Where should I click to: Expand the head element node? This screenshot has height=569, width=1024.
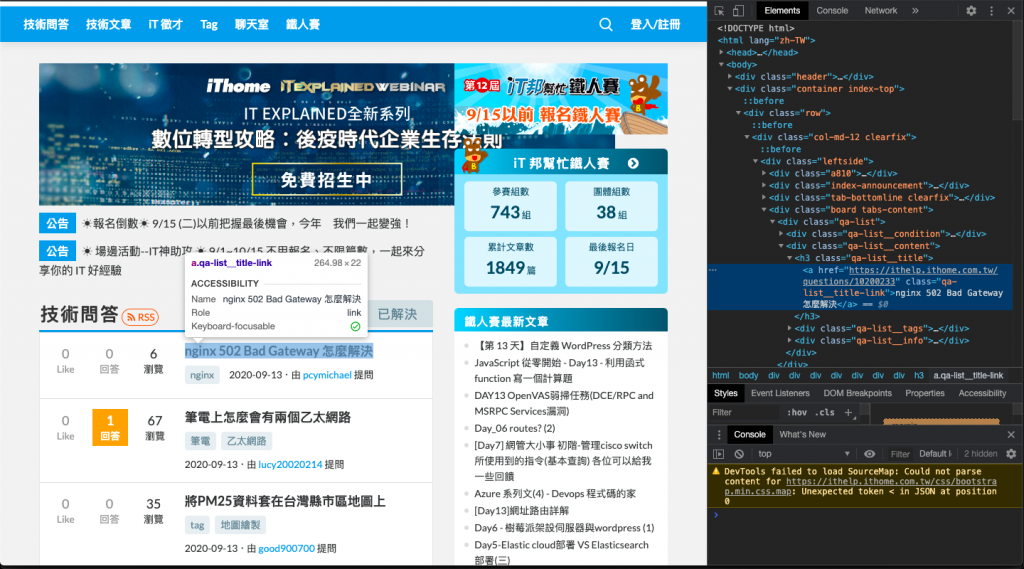point(722,52)
